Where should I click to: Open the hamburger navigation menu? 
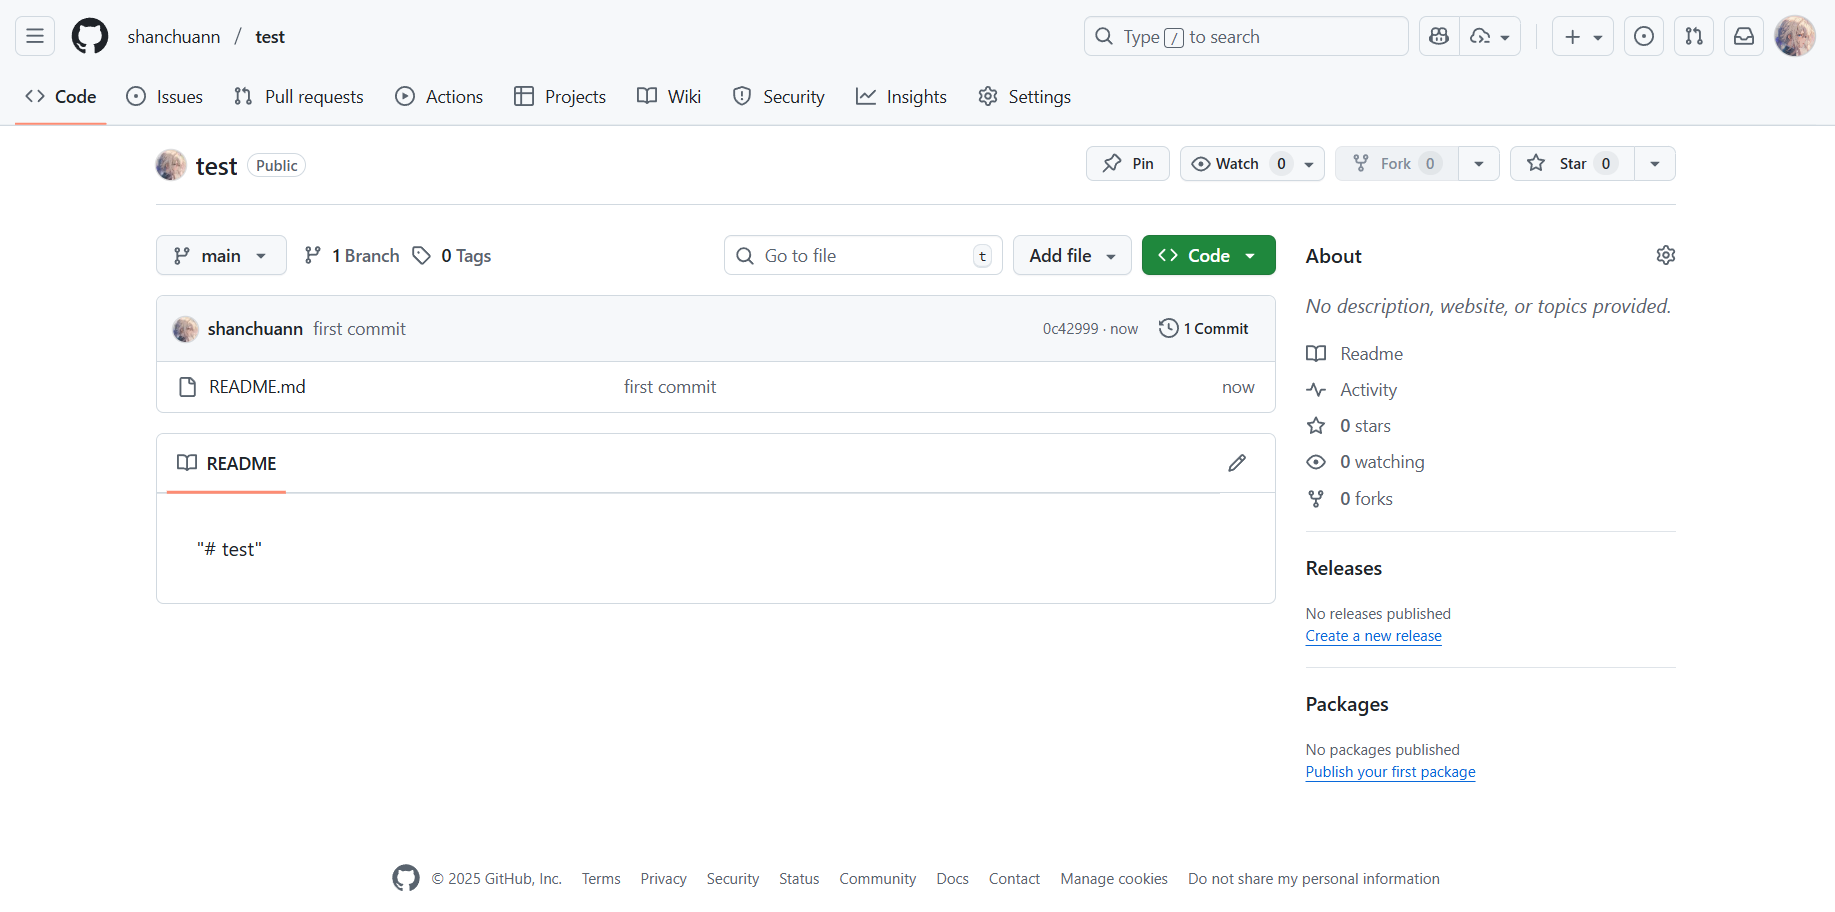click(x=35, y=37)
